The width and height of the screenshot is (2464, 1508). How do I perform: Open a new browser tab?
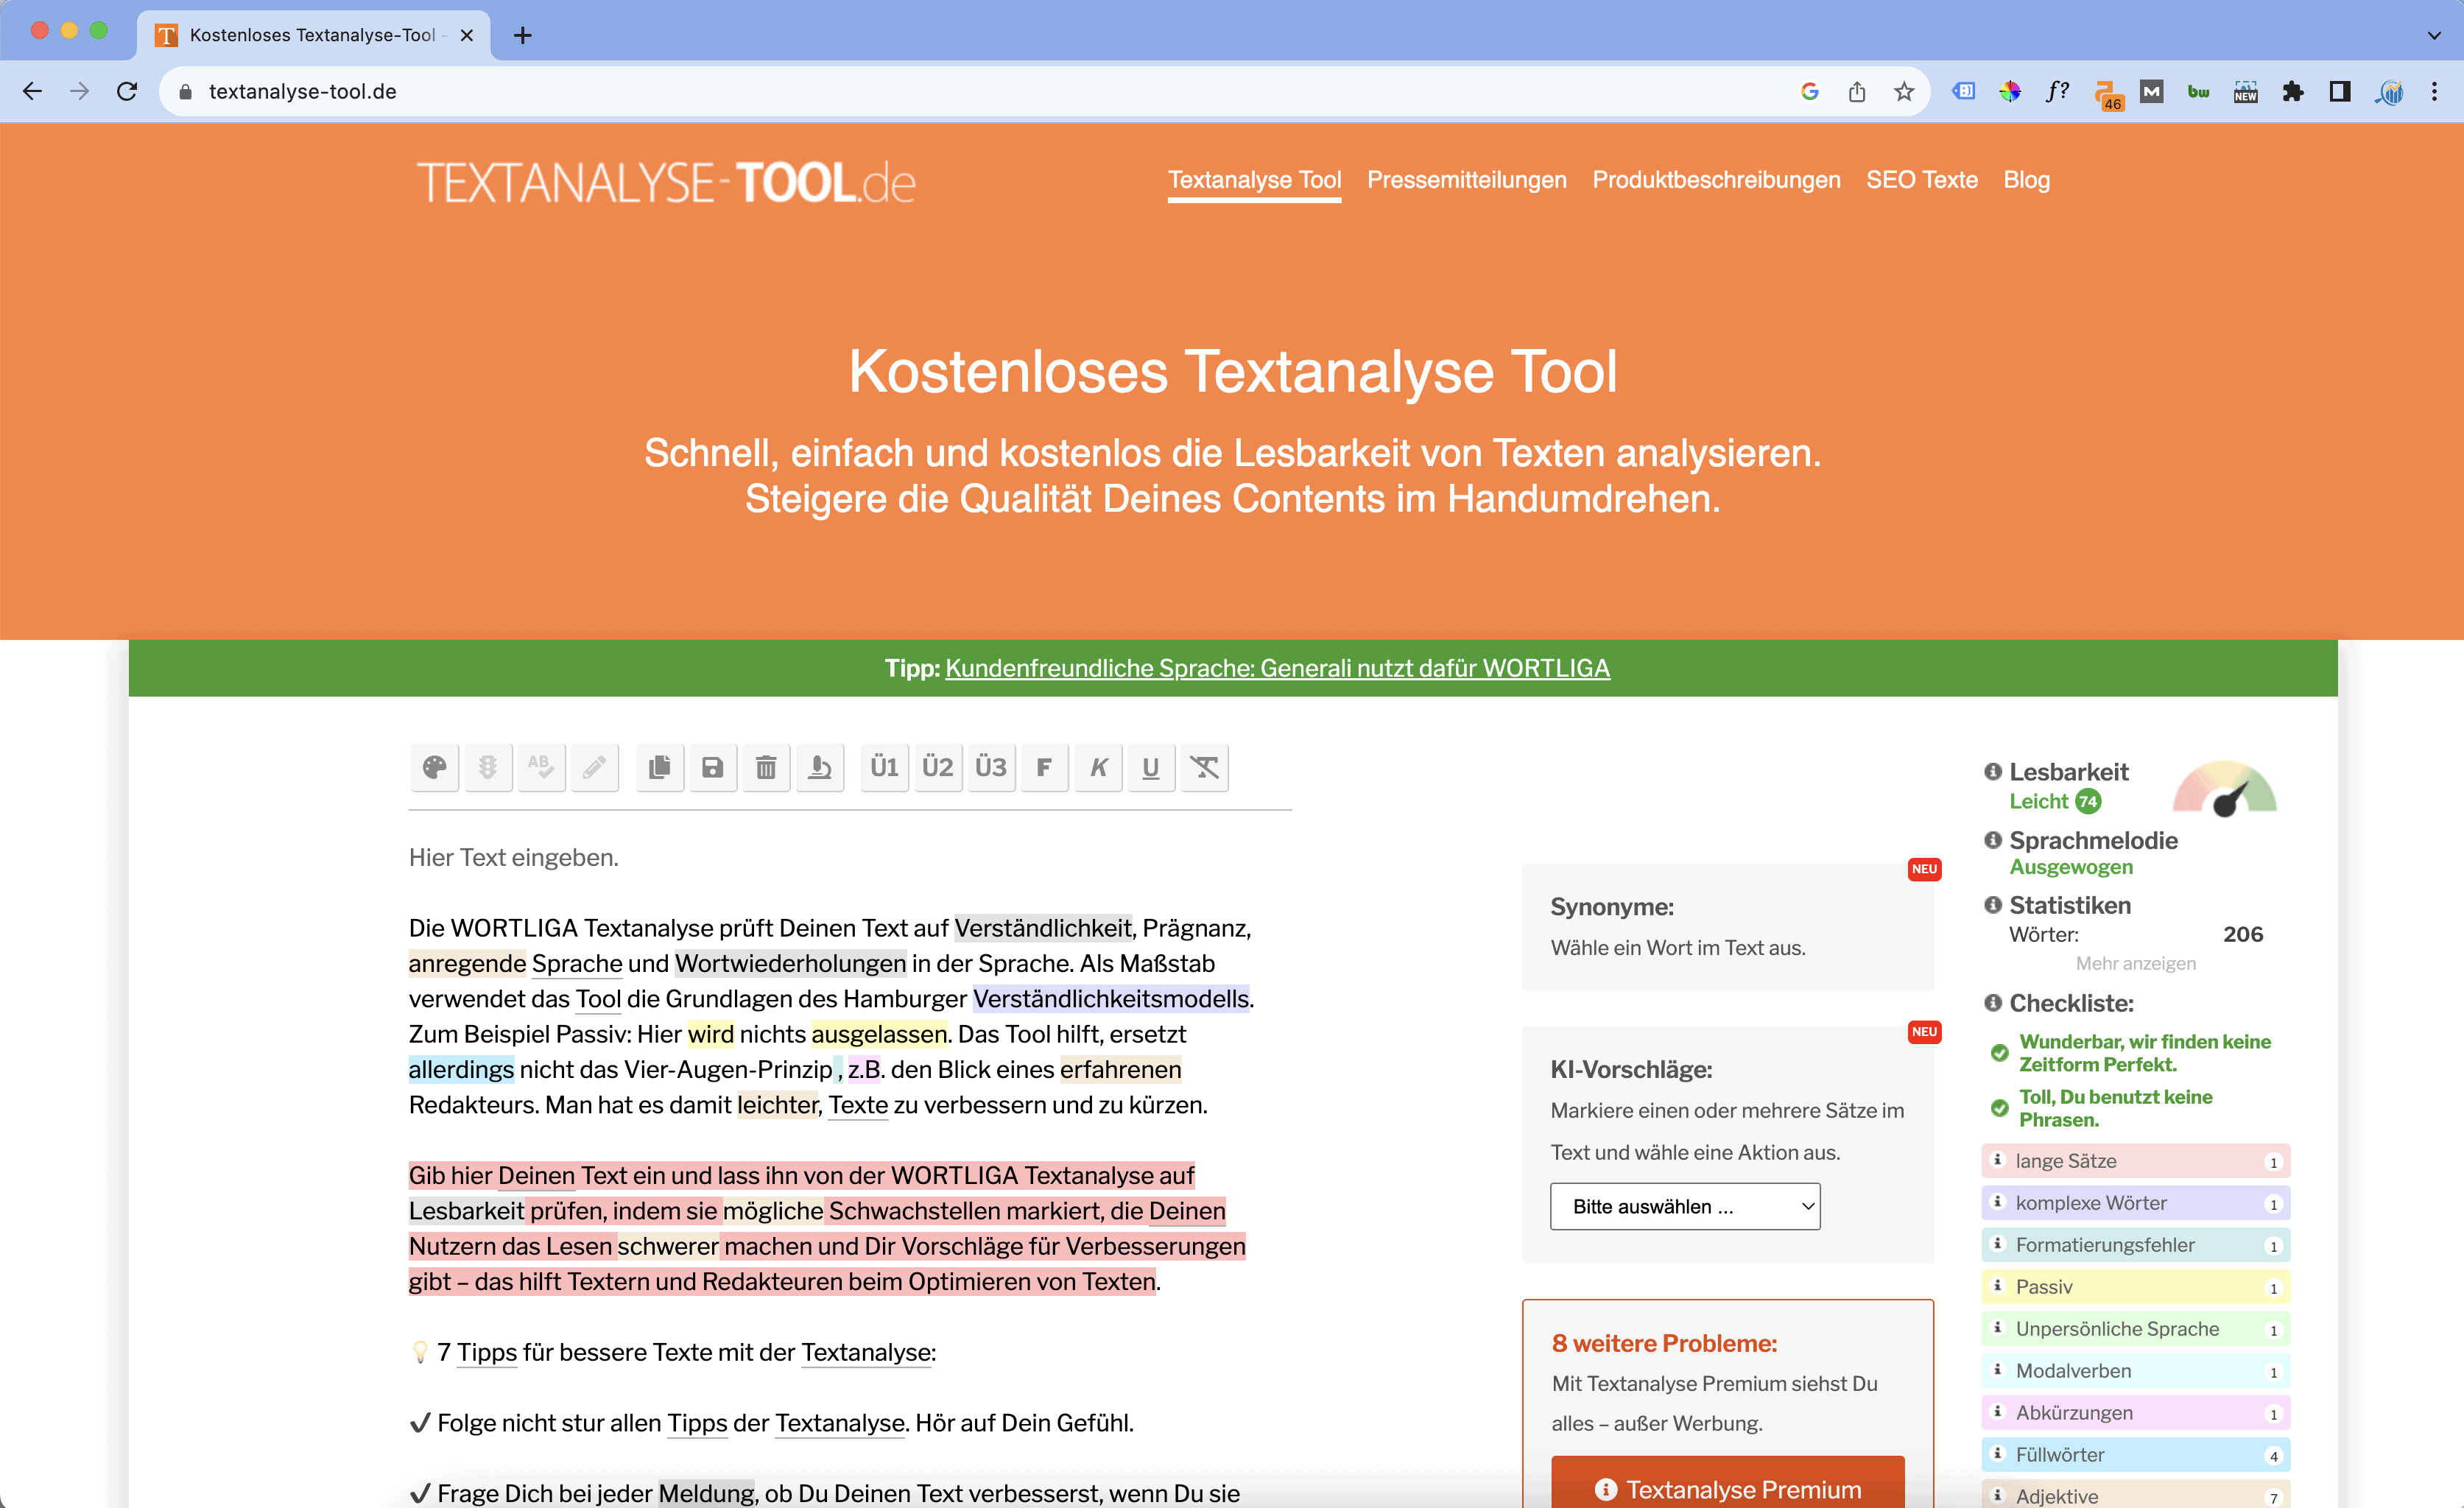522,35
